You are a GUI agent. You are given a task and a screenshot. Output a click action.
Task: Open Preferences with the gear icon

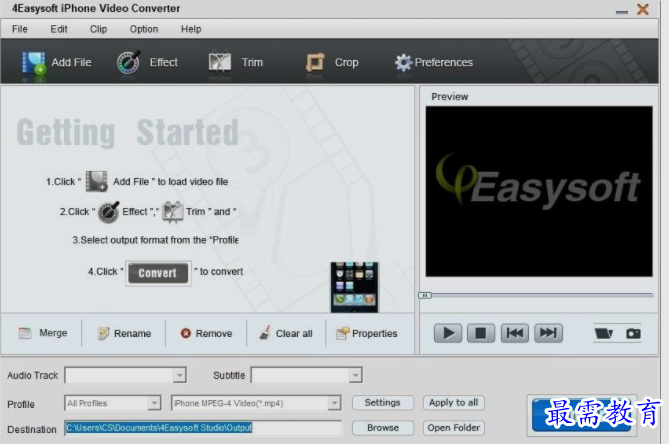click(x=403, y=63)
